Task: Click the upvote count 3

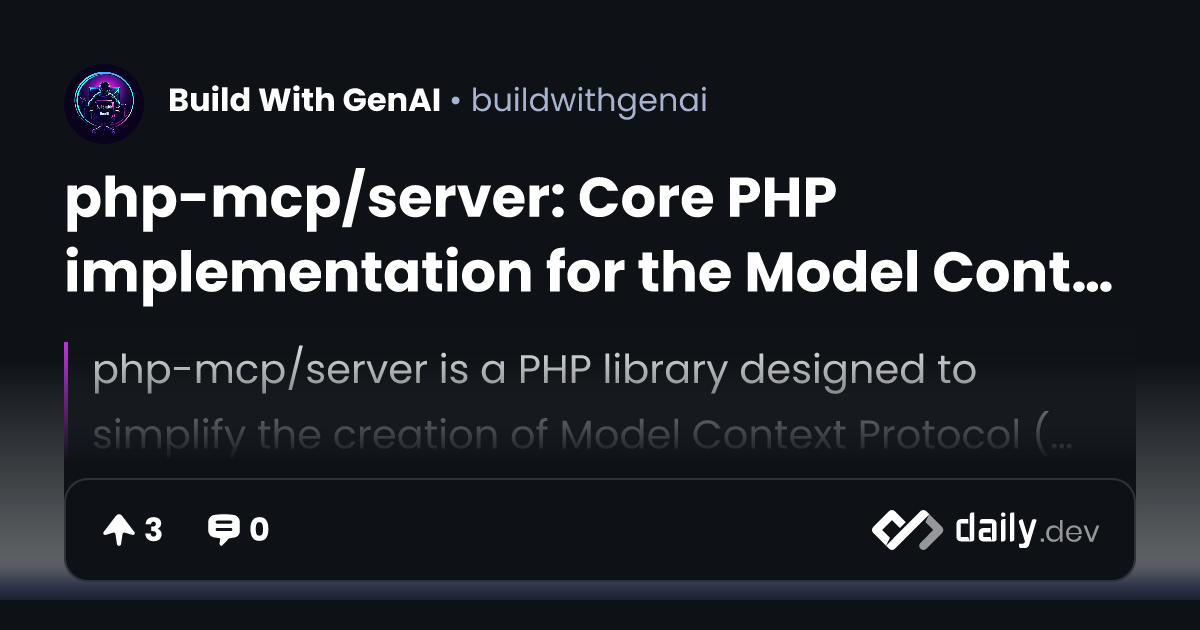Action: pos(153,530)
